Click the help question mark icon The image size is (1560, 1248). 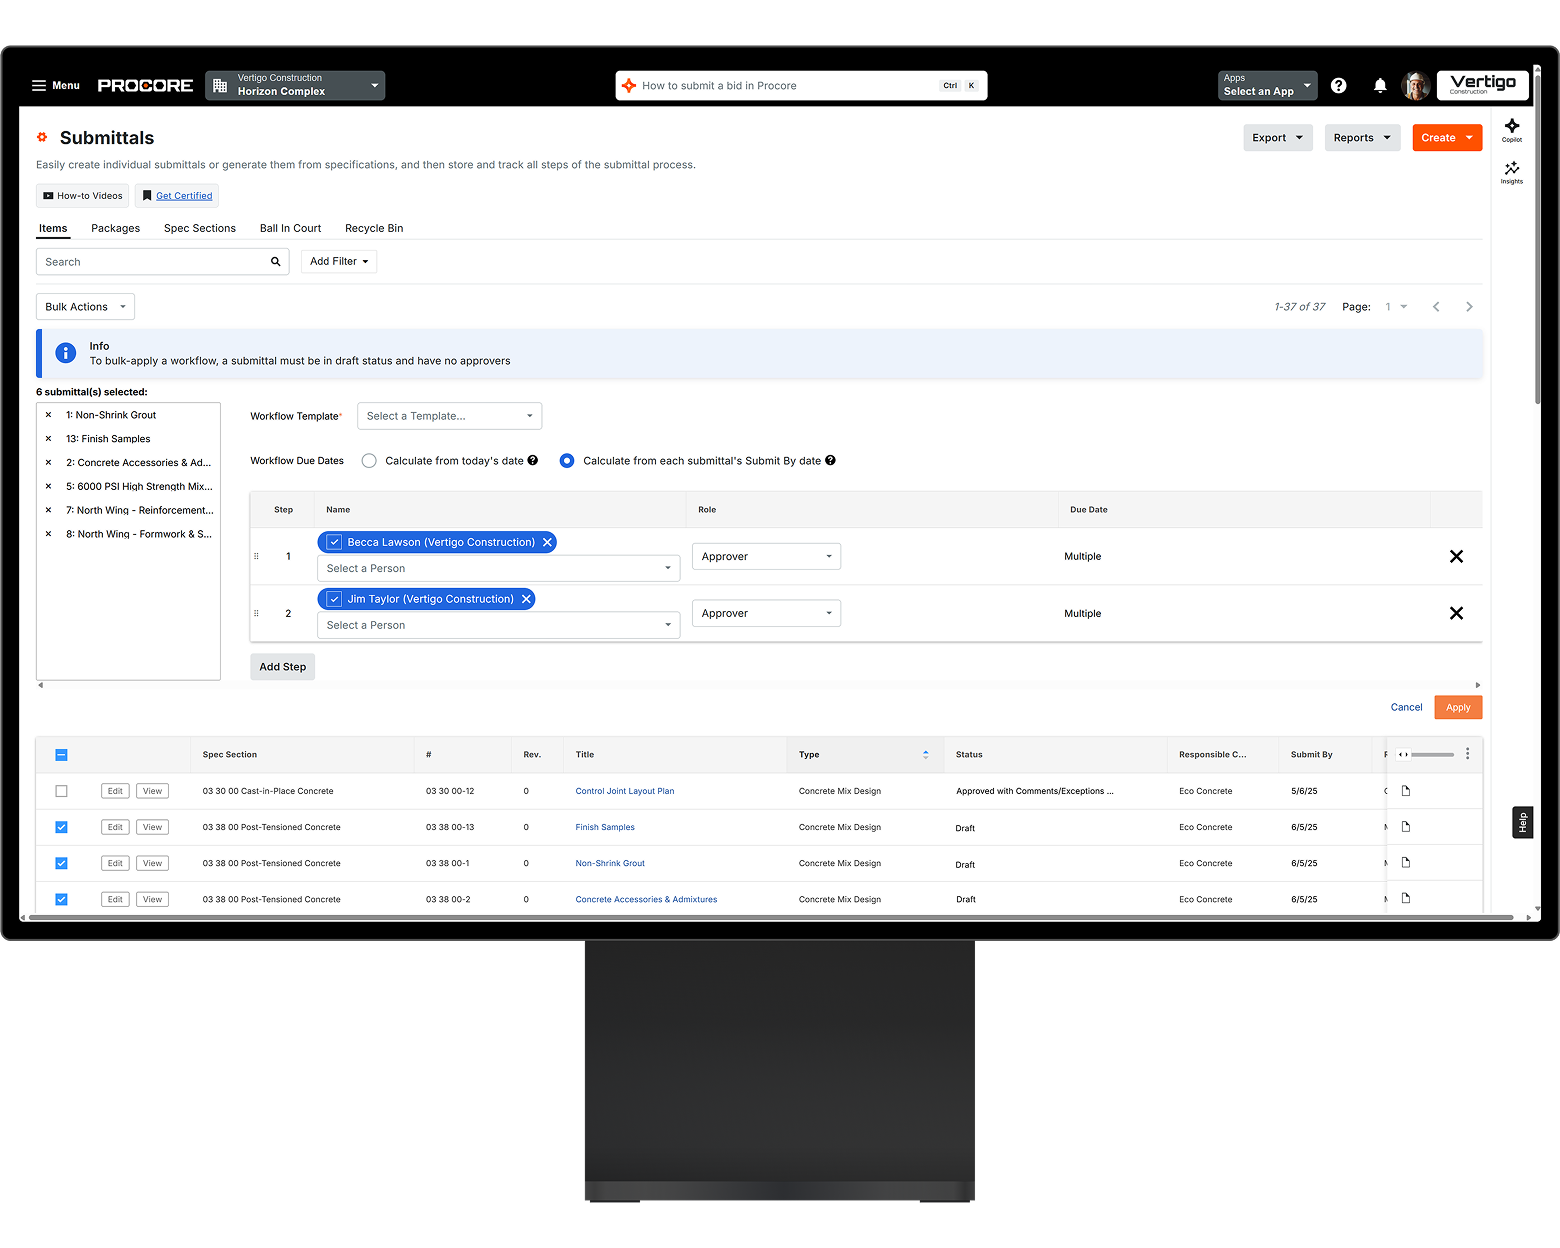[1338, 85]
